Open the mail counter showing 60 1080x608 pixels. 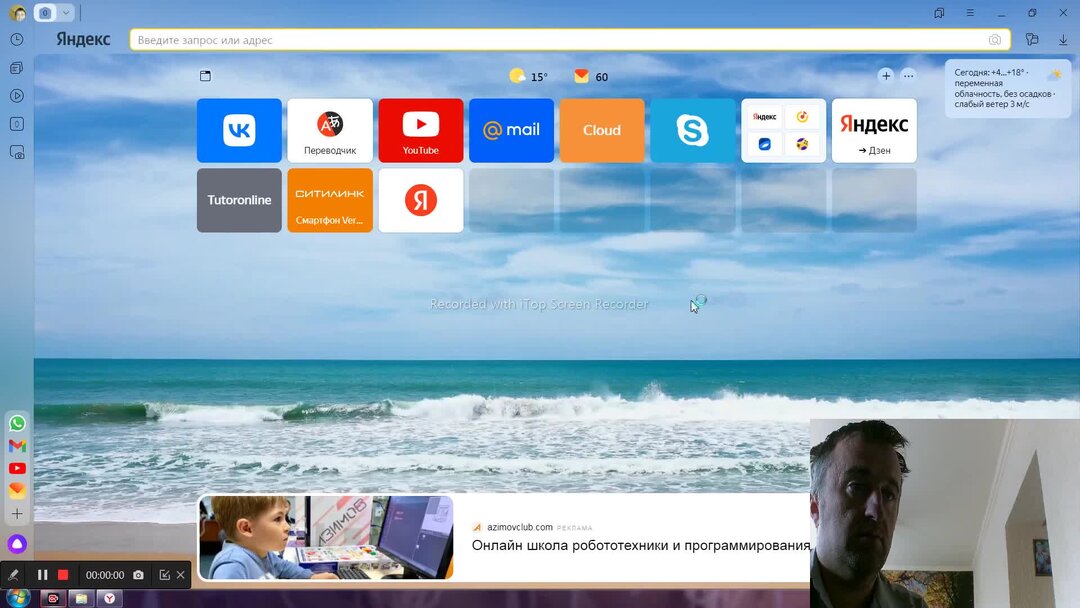coord(591,76)
